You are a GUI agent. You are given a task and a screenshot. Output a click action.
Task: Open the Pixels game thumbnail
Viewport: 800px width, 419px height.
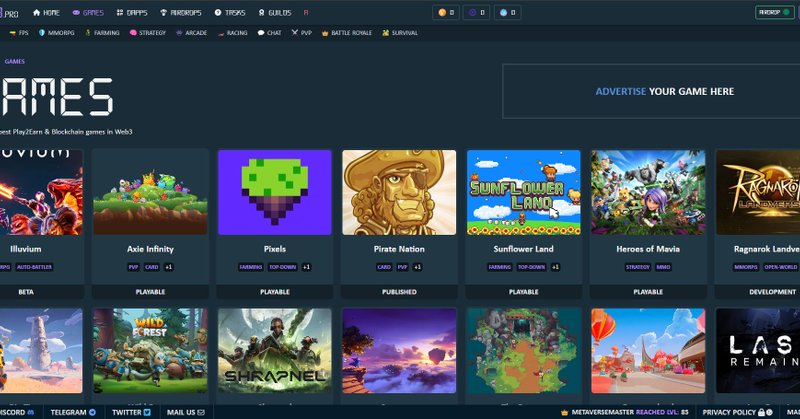(x=274, y=192)
